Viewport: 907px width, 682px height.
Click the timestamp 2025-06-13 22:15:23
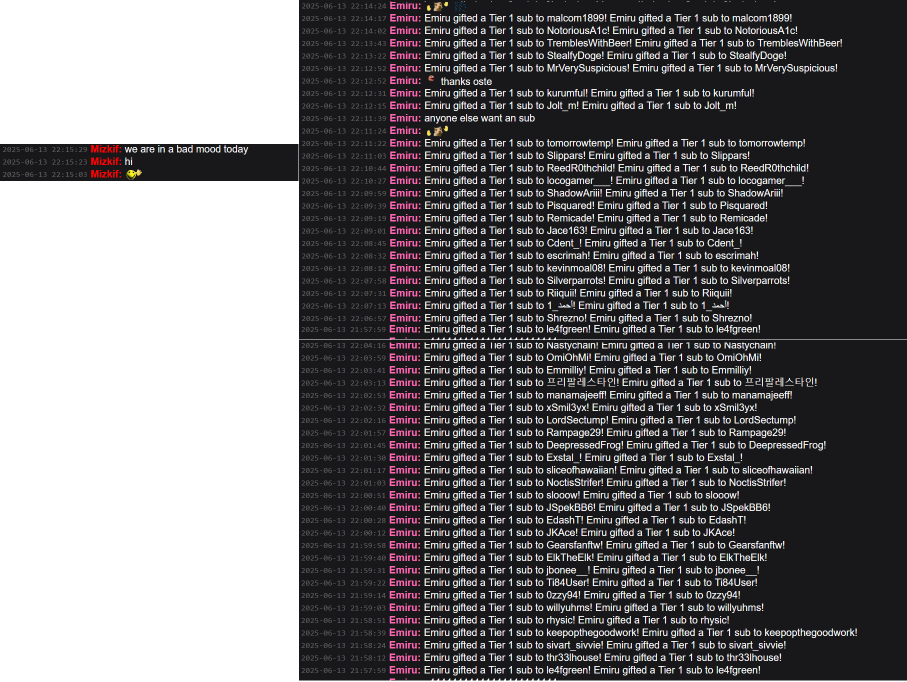45,162
